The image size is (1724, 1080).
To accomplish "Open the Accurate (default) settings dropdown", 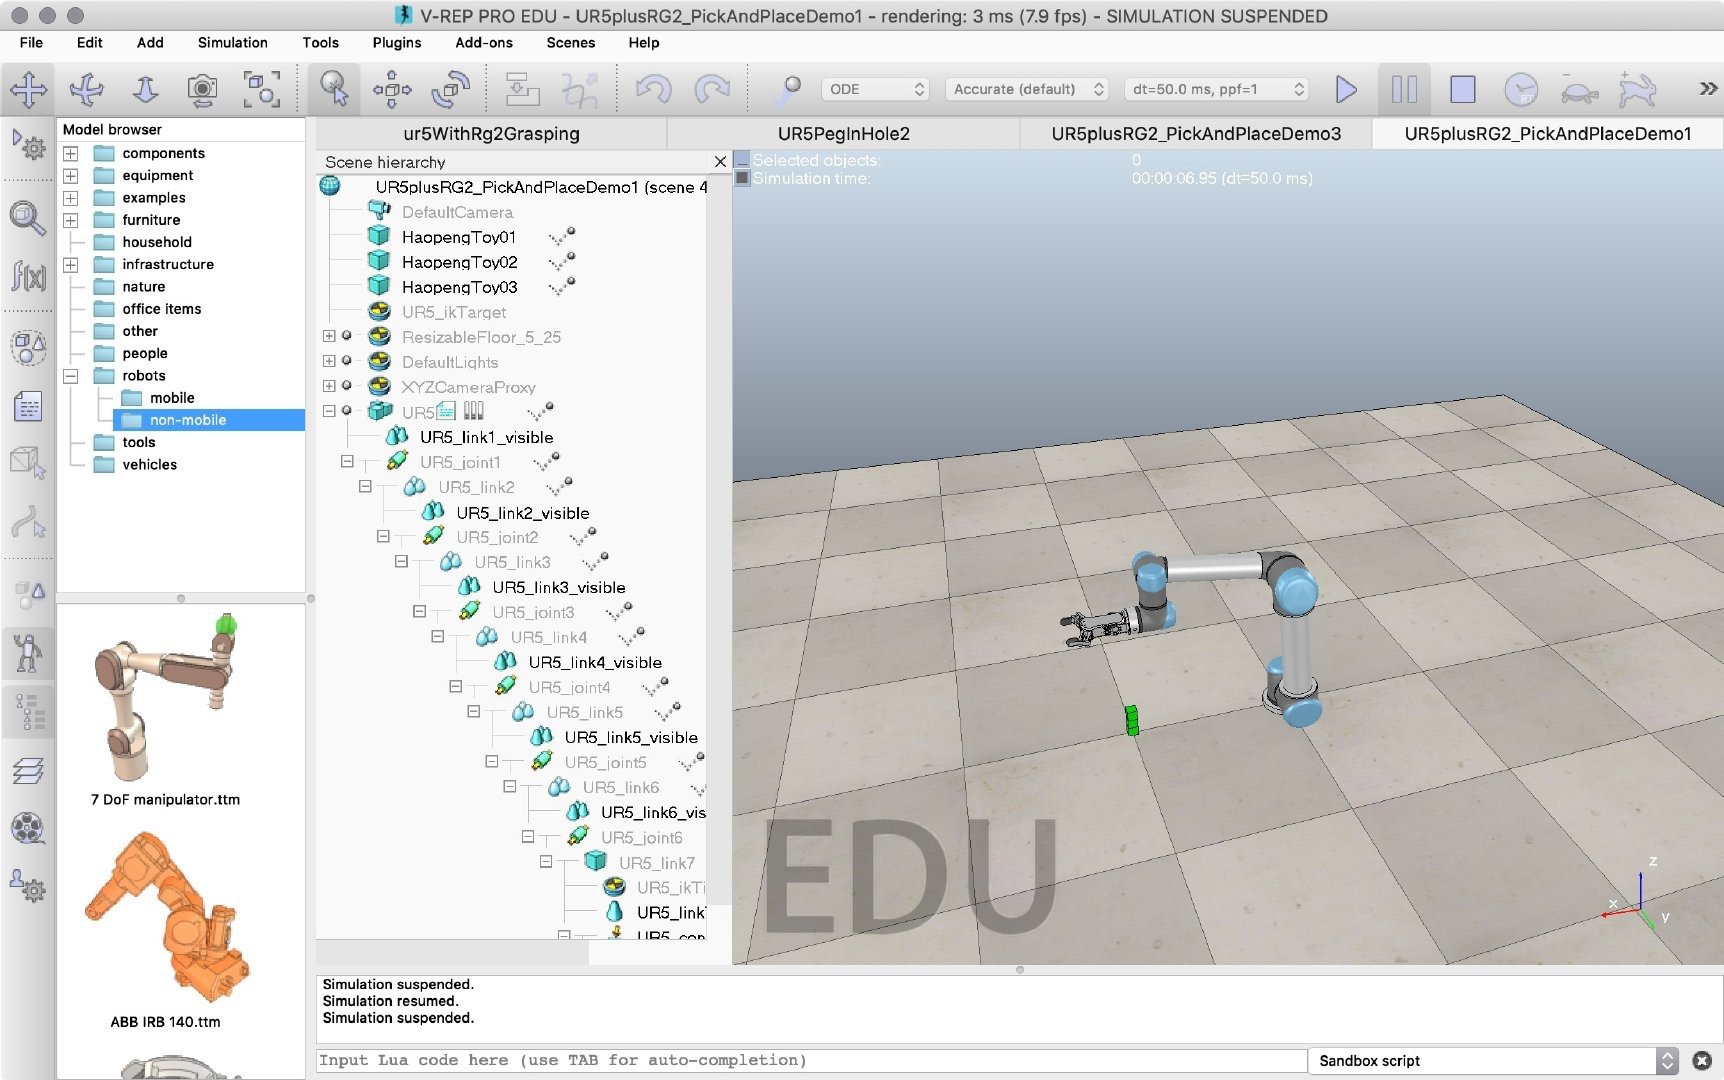I will tap(1028, 89).
